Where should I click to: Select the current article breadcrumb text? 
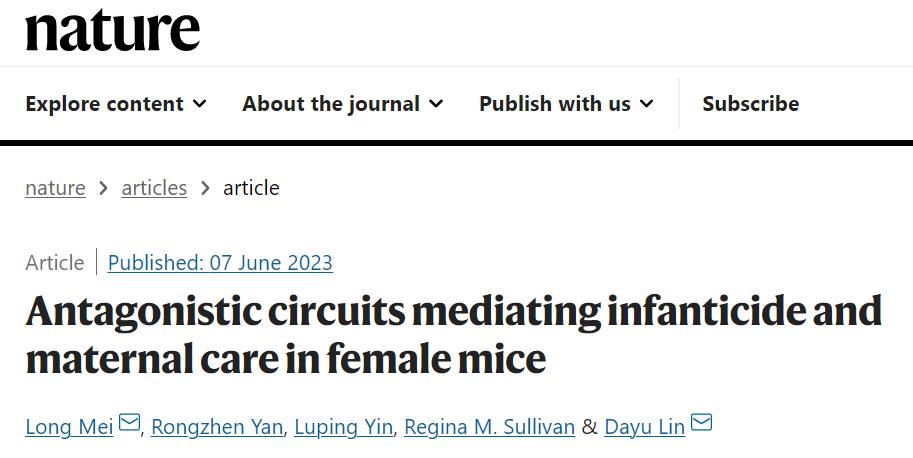click(x=251, y=188)
